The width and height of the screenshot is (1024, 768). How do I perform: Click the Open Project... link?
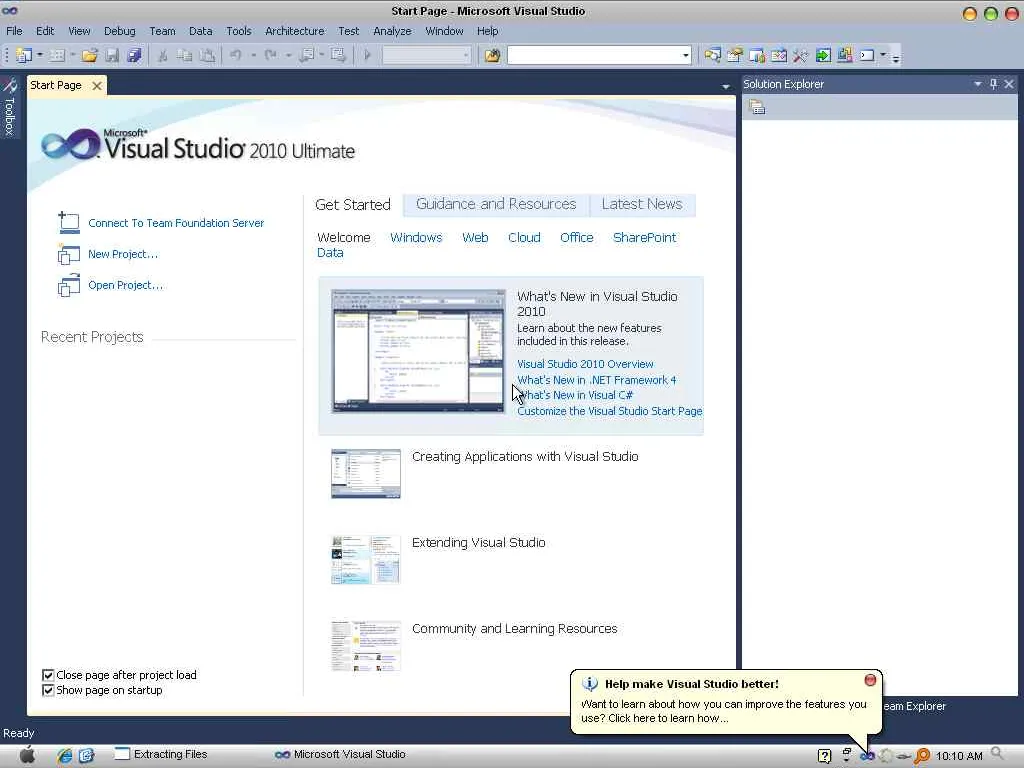(125, 285)
